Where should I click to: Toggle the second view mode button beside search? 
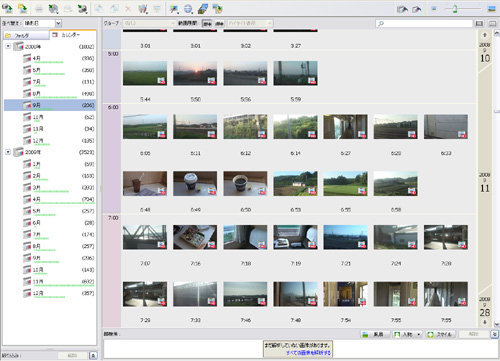point(492,23)
